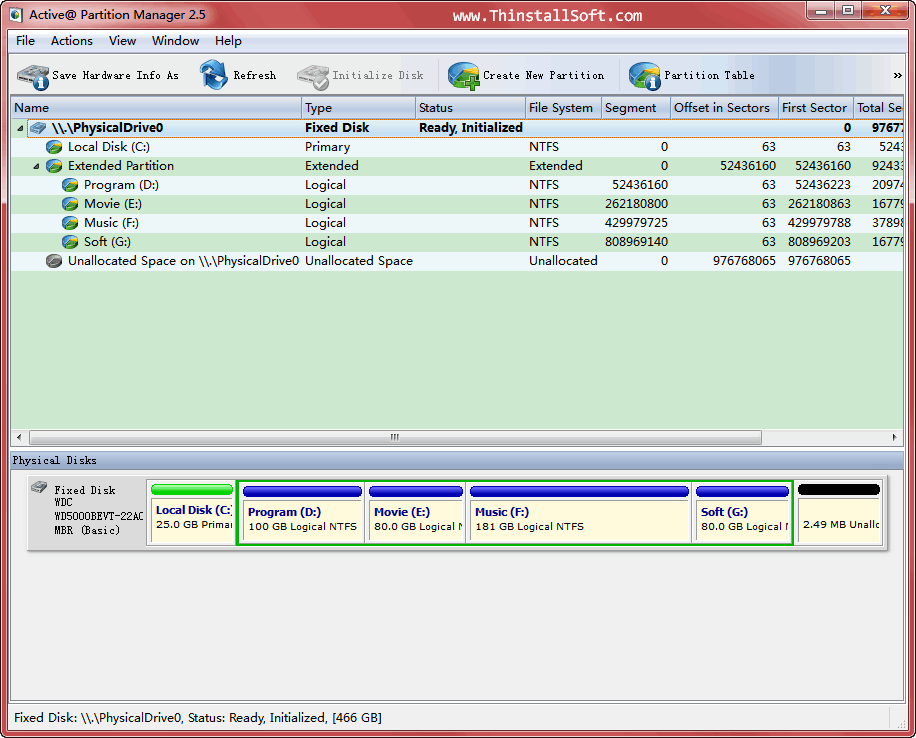Collapse the PhysicalDrive0 tree node

20,128
